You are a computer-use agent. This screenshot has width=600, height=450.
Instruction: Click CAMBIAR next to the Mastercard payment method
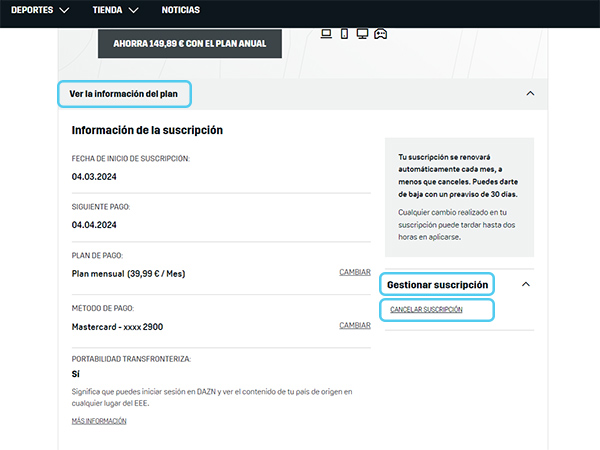click(x=355, y=325)
